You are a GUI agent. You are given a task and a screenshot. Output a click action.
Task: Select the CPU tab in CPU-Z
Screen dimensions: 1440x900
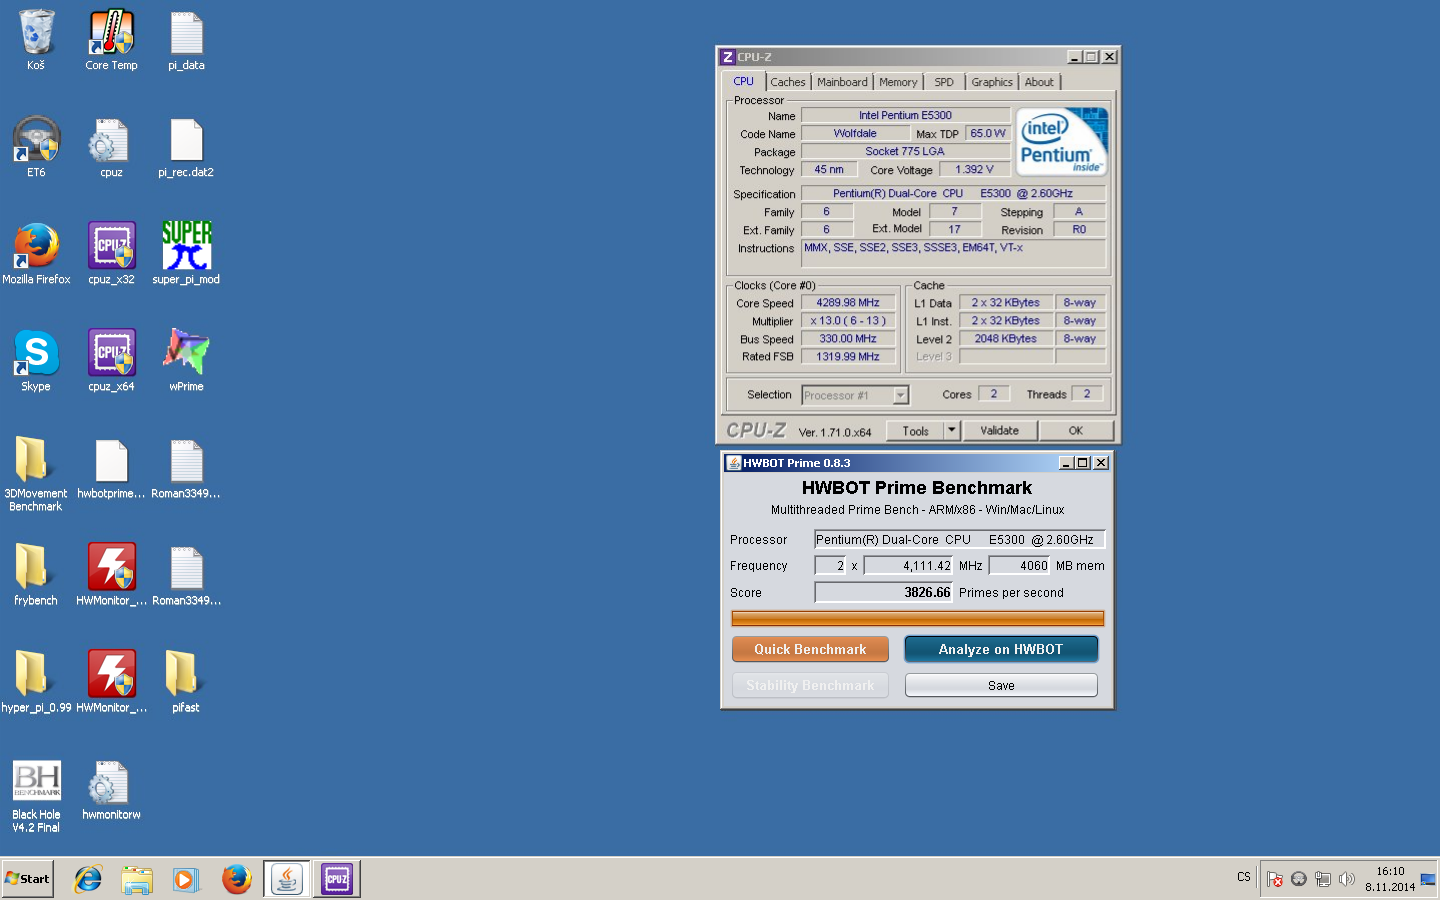click(x=743, y=81)
